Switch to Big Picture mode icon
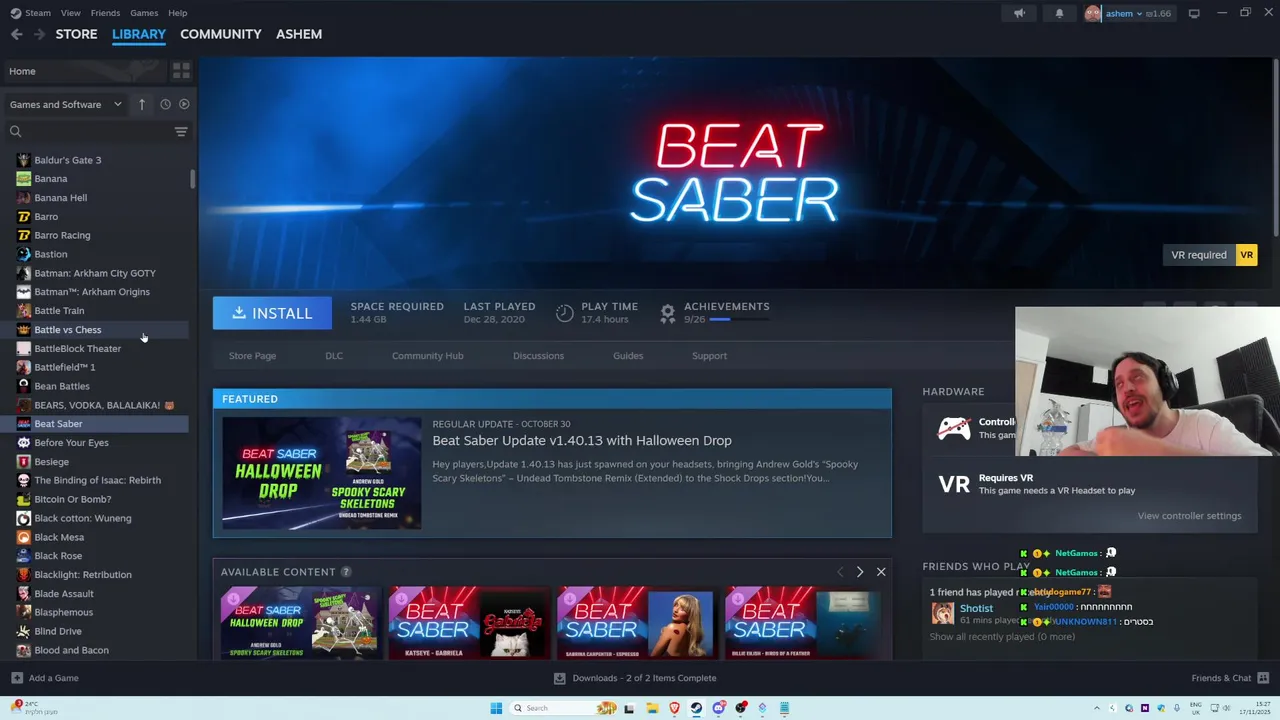The image size is (1280, 720). 1194,13
